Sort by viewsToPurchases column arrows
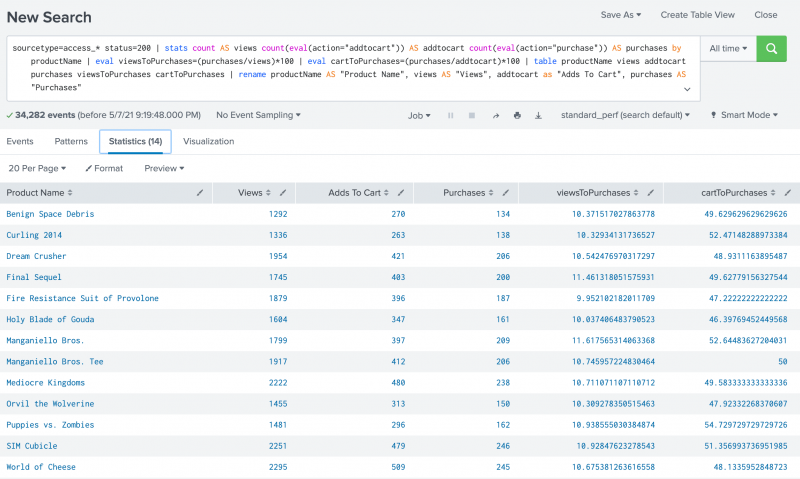 pyautogui.click(x=636, y=193)
